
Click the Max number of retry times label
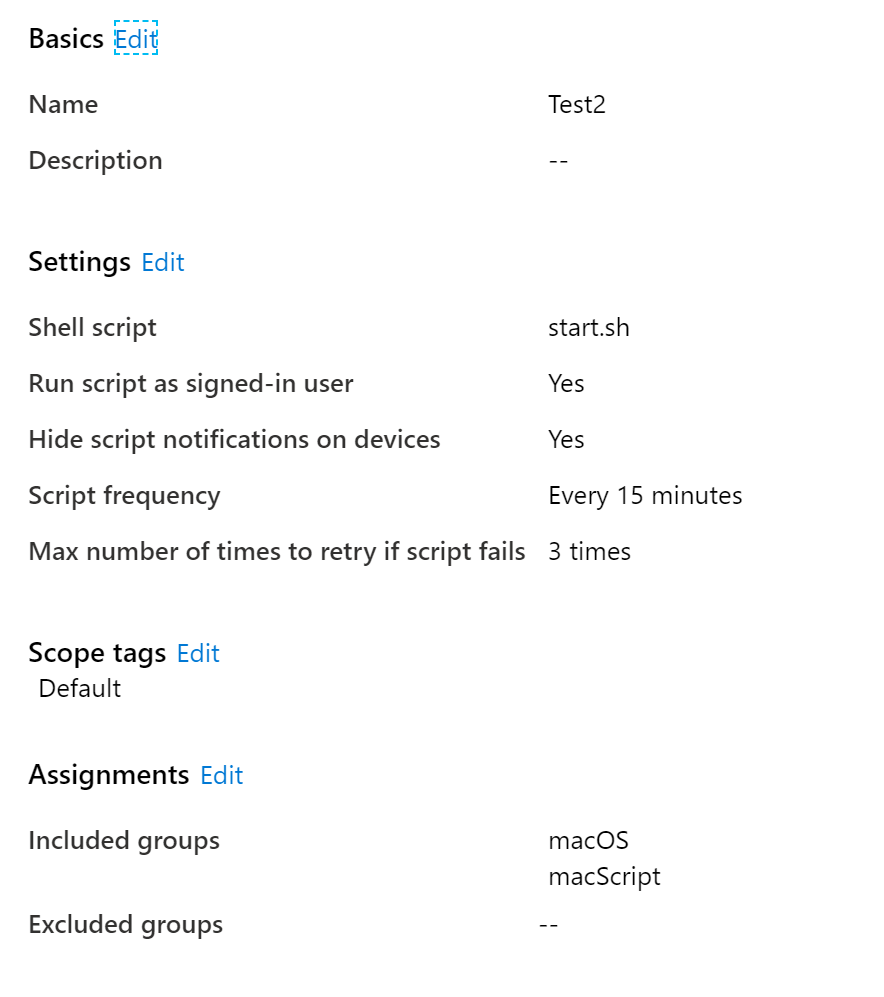[x=277, y=552]
